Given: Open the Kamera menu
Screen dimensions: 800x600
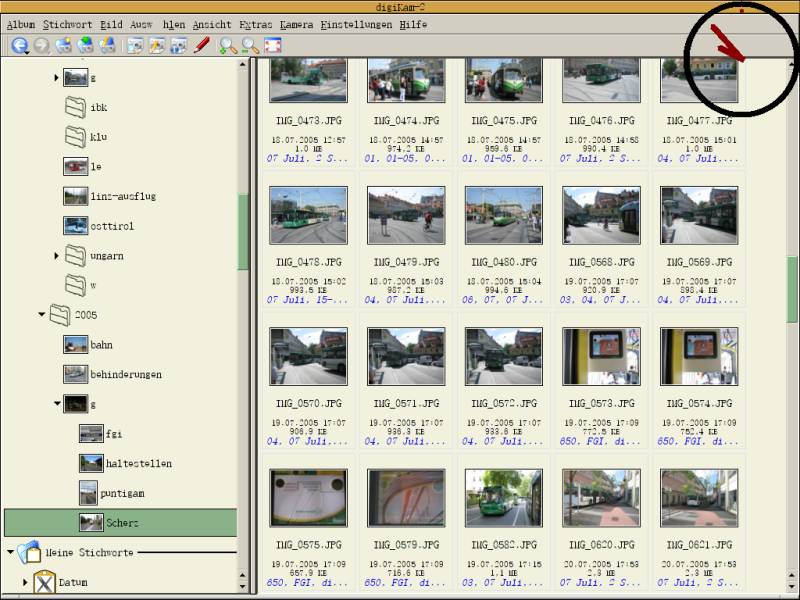Looking at the screenshot, I should (x=296, y=24).
